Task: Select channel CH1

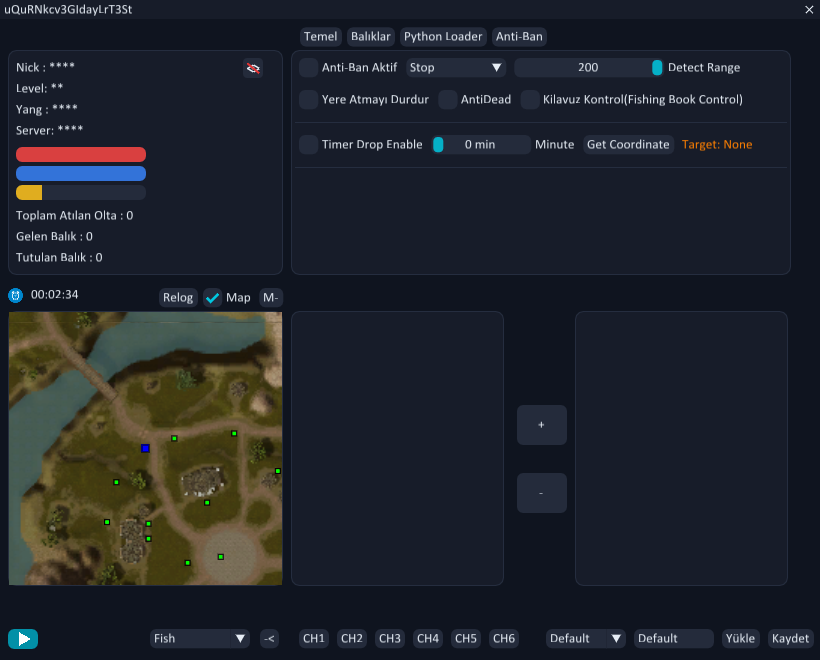Action: [x=314, y=639]
